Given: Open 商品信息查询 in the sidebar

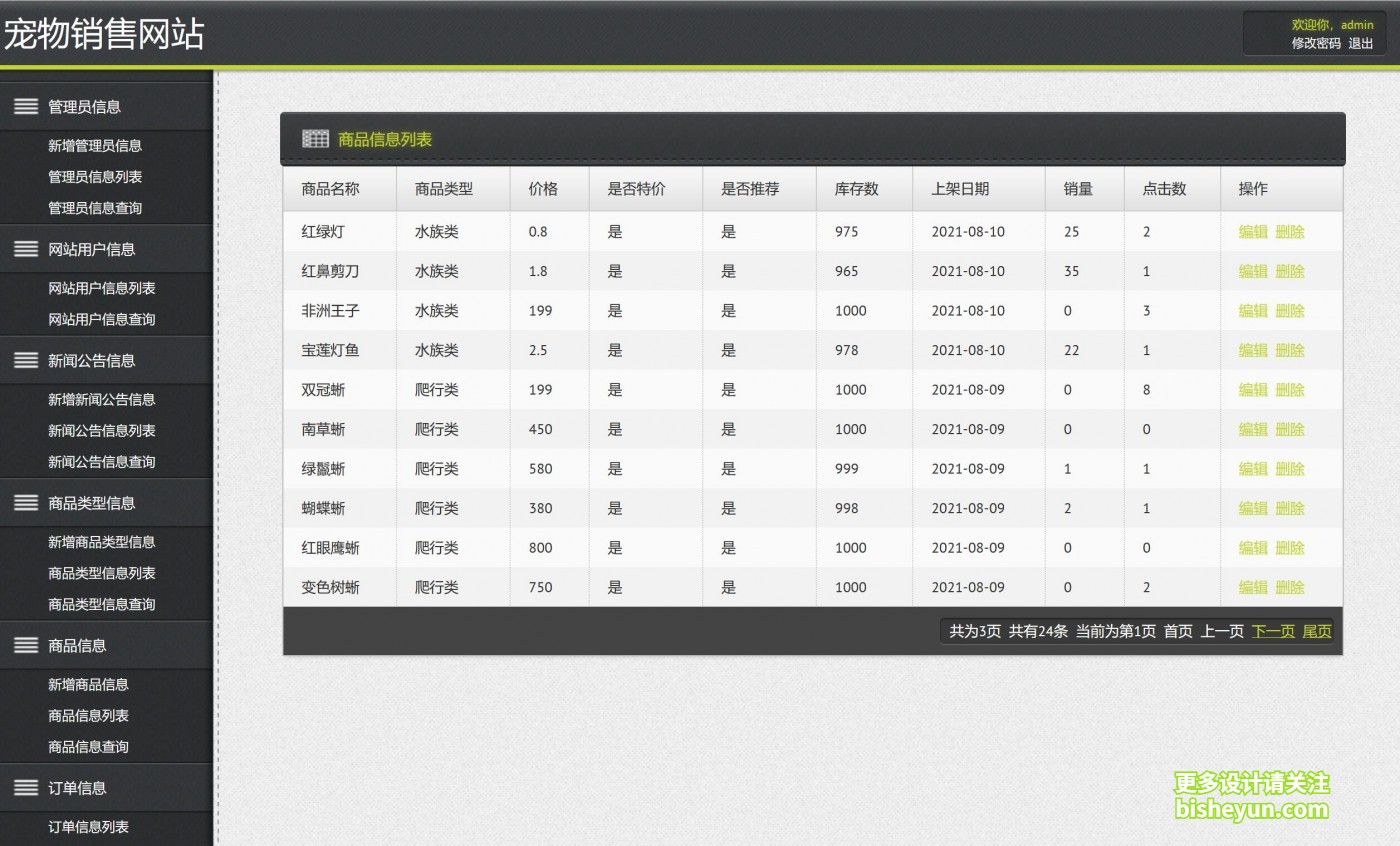Looking at the screenshot, I should coord(88,747).
